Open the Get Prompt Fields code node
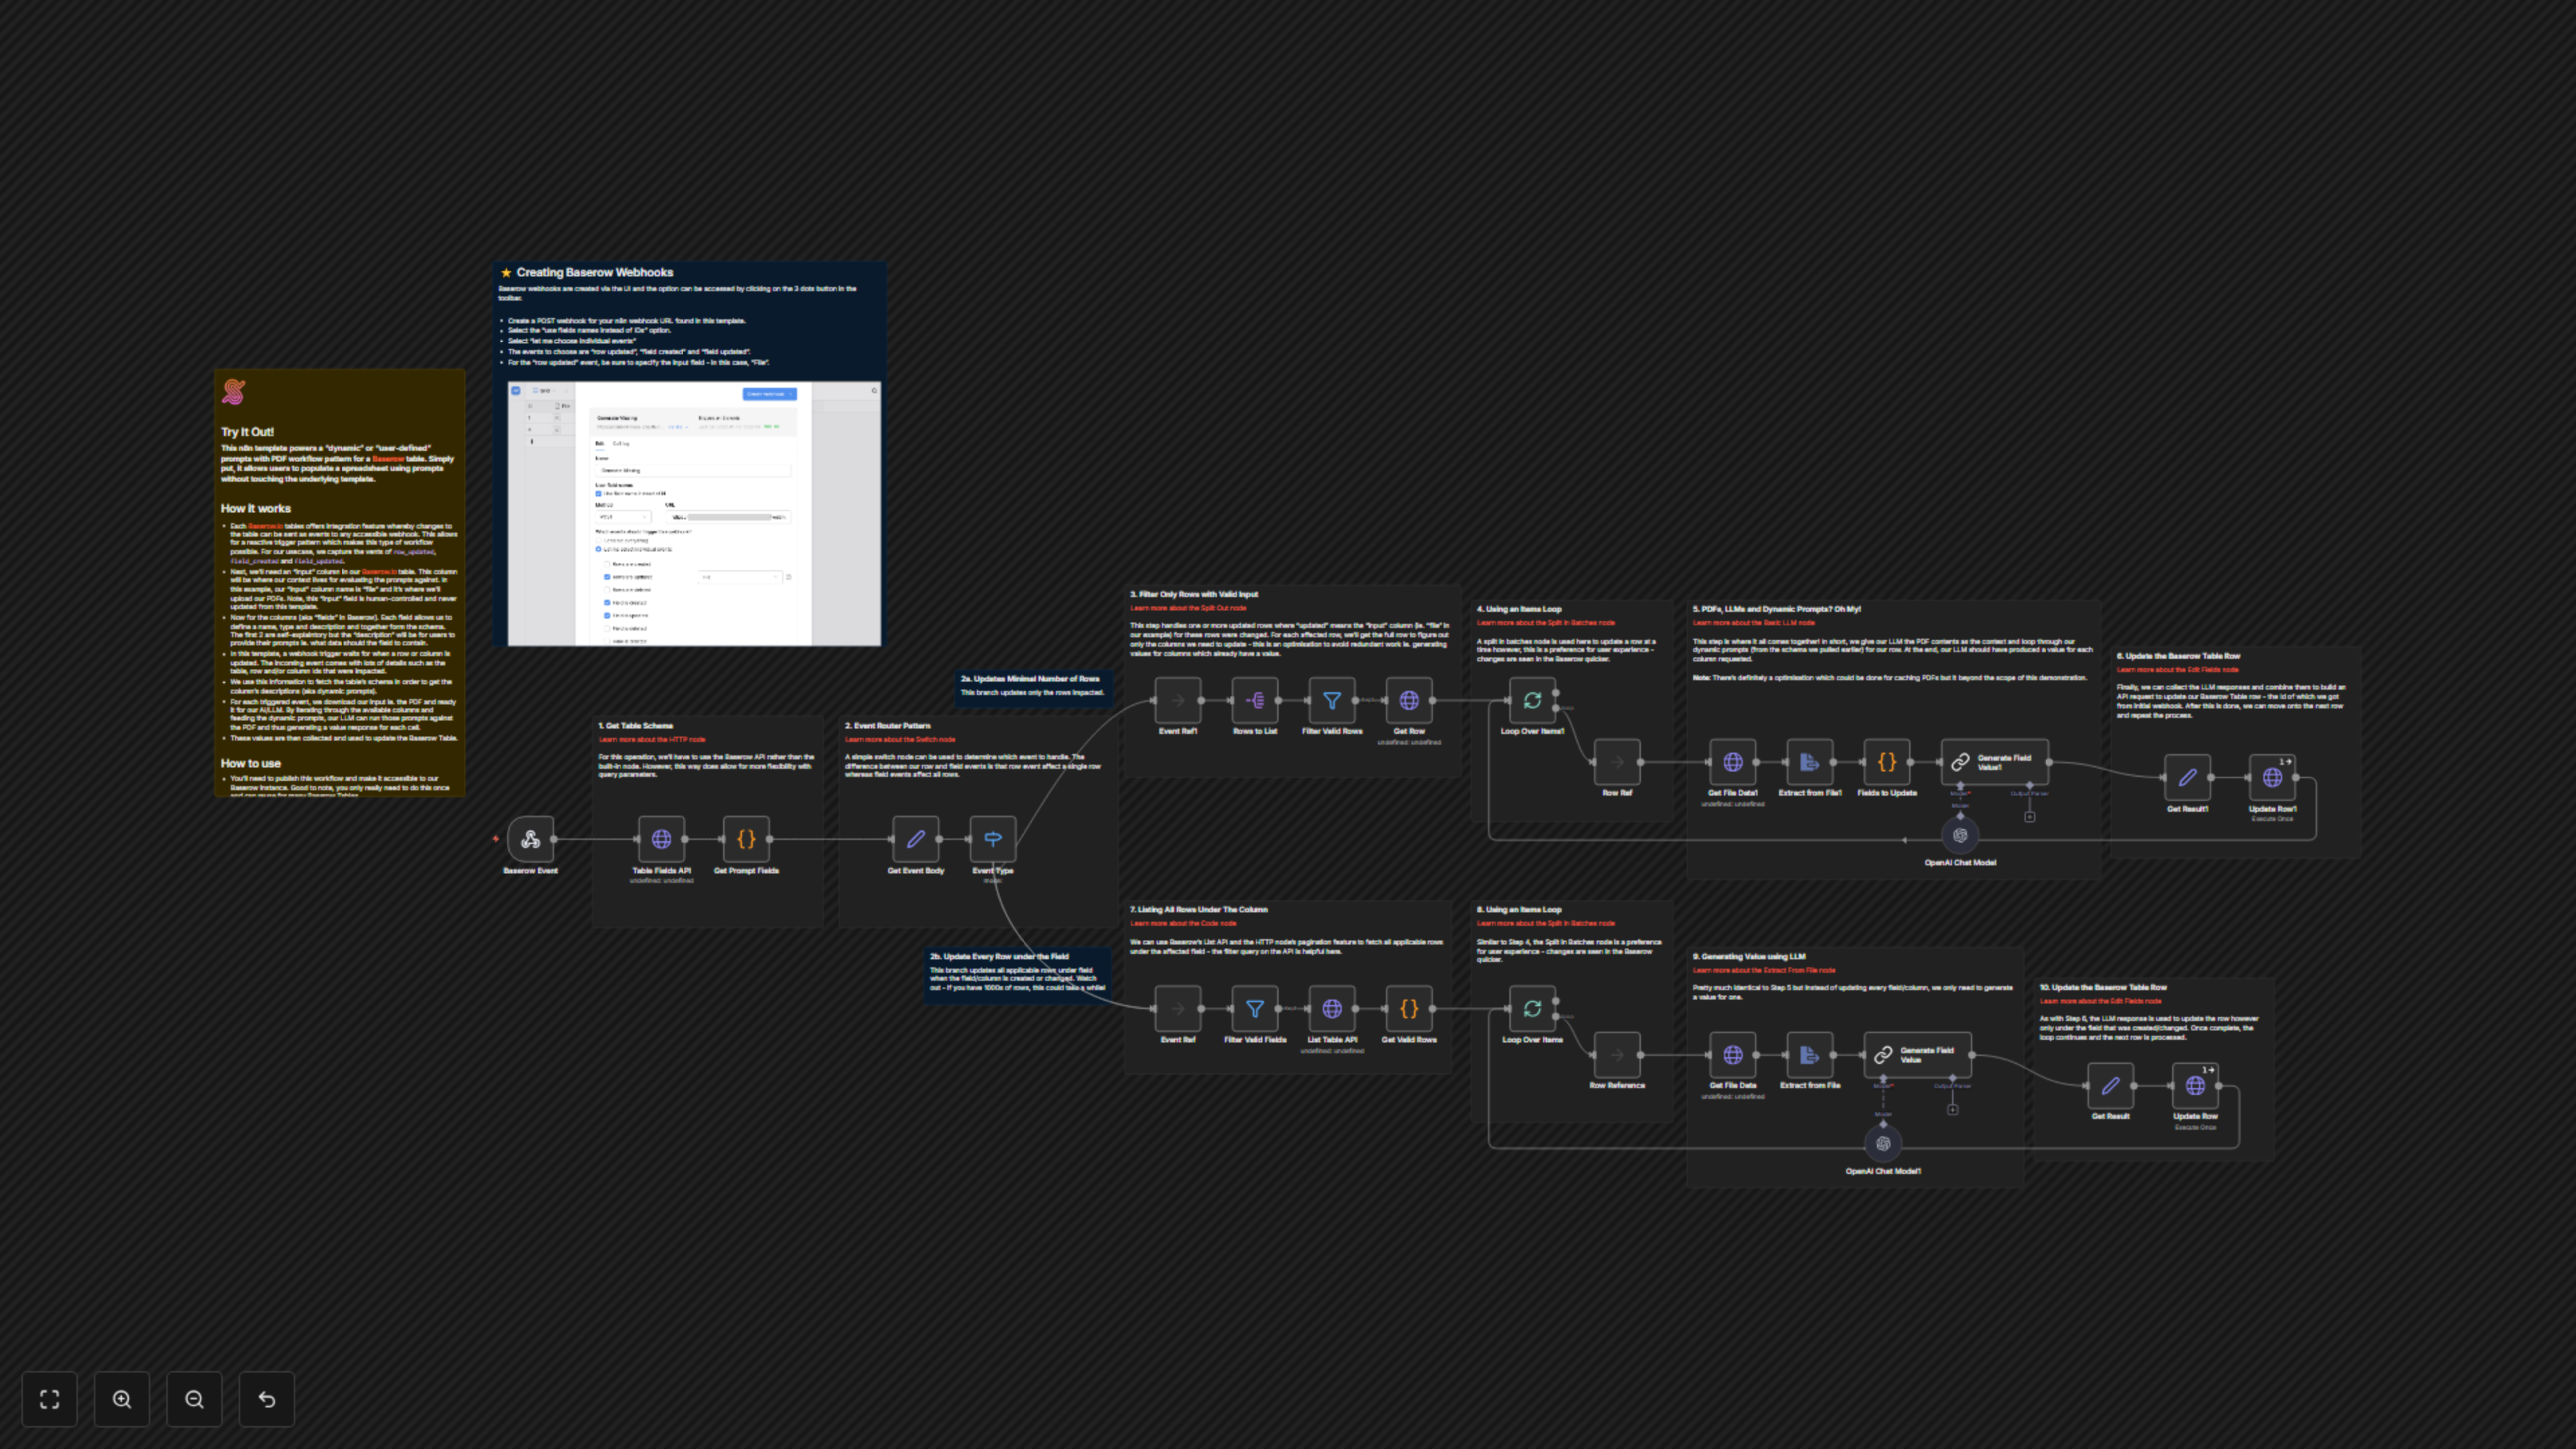This screenshot has height=1449, width=2576. [746, 839]
